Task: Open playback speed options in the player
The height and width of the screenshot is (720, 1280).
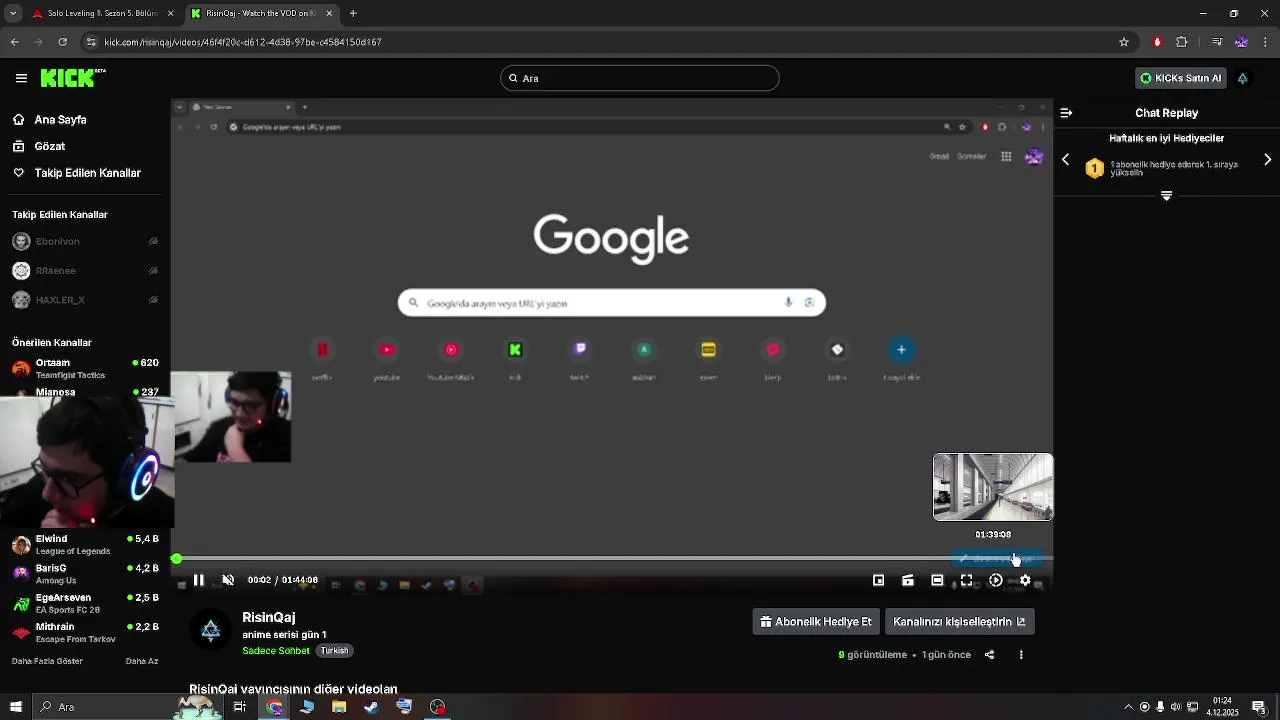Action: coord(996,580)
